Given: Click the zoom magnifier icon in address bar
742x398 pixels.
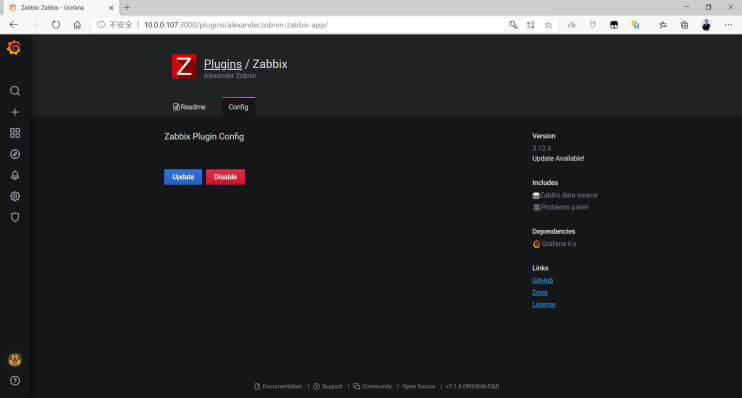Looking at the screenshot, I should (x=513, y=25).
